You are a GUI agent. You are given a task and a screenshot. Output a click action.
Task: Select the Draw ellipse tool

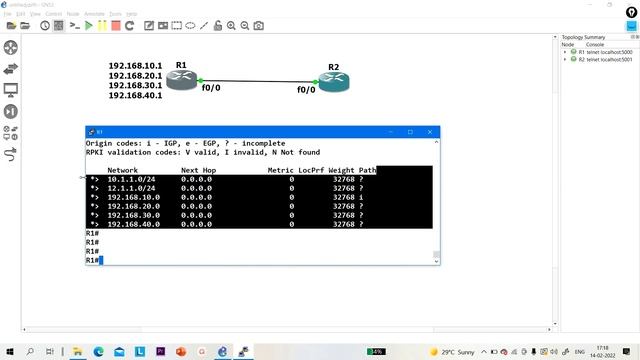click(x=190, y=26)
